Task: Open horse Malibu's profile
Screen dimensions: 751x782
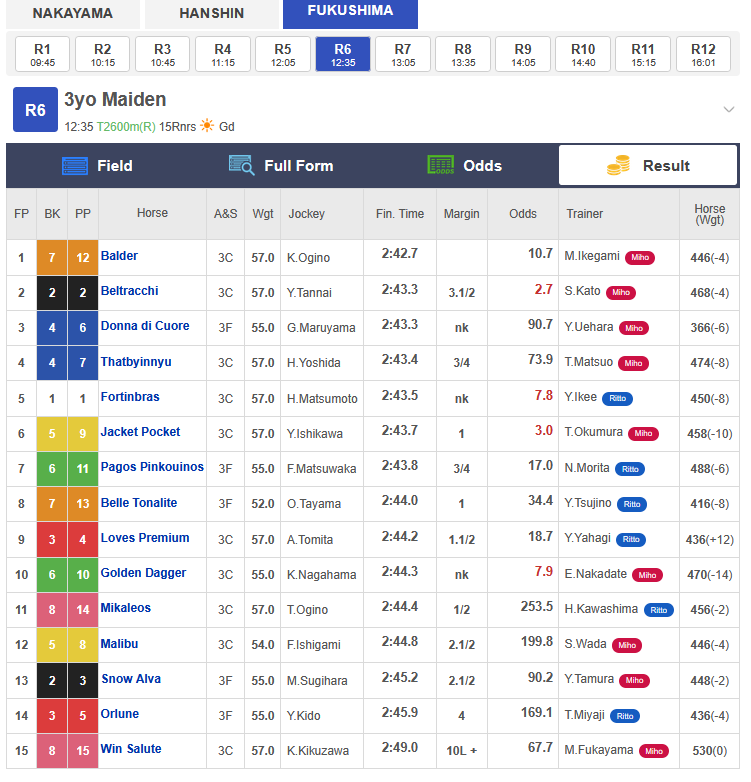Action: tap(120, 644)
